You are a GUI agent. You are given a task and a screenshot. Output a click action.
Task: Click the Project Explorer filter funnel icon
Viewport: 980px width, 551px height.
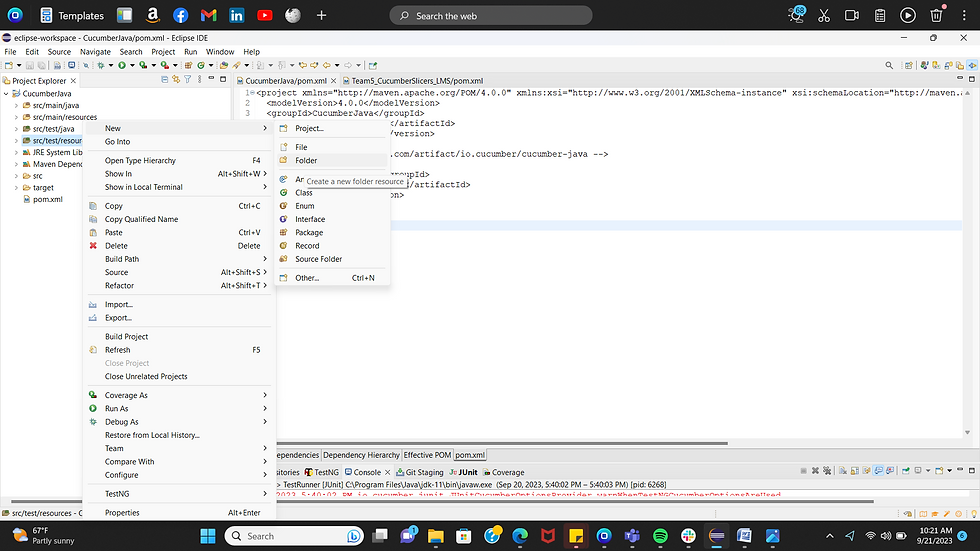[188, 79]
